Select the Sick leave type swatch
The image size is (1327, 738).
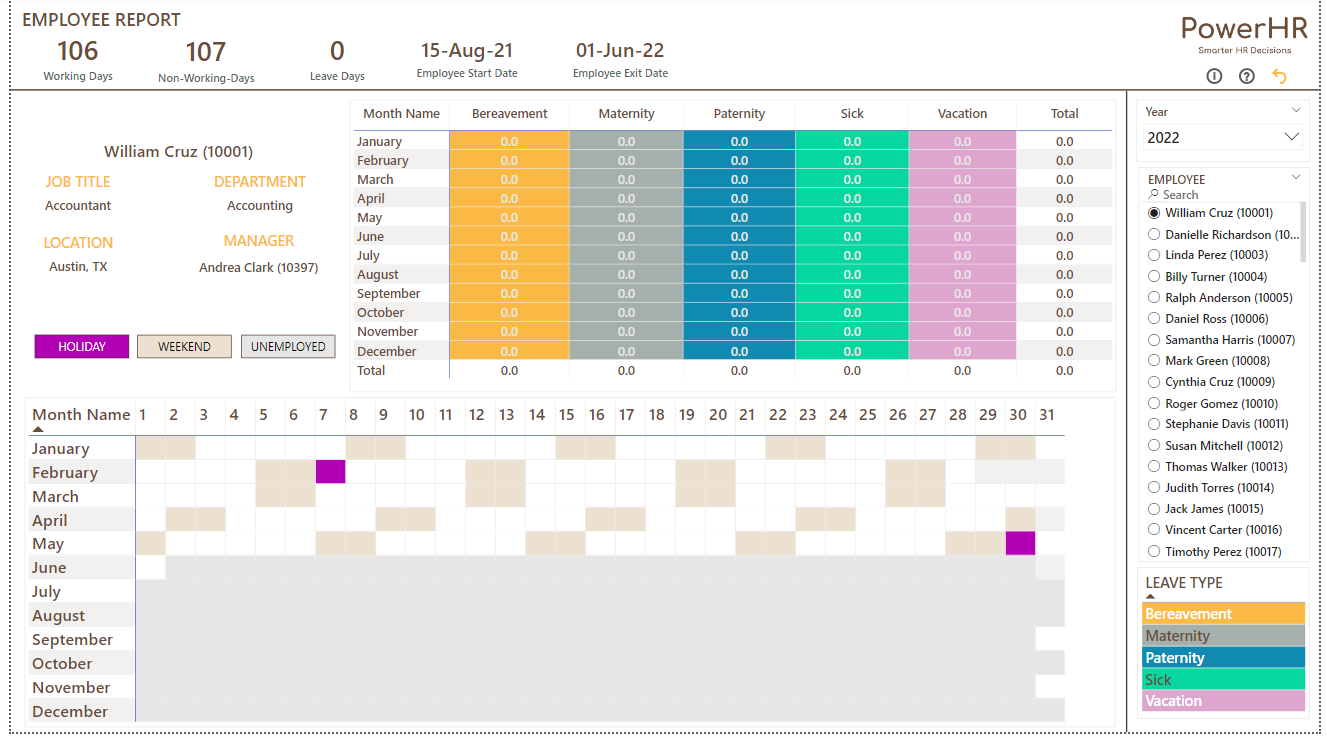tap(1224, 679)
